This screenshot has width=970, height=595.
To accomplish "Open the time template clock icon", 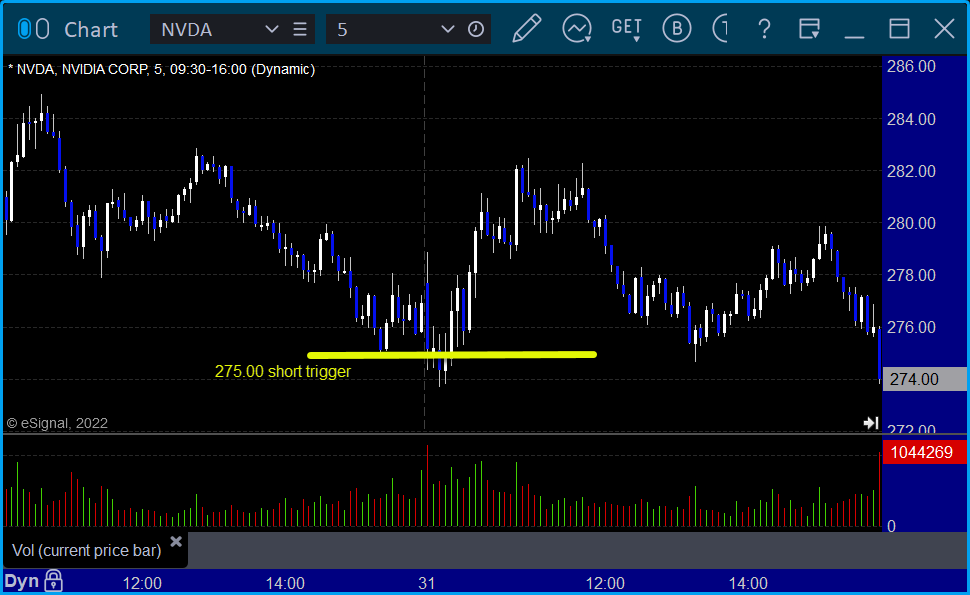I will pyautogui.click(x=476, y=29).
